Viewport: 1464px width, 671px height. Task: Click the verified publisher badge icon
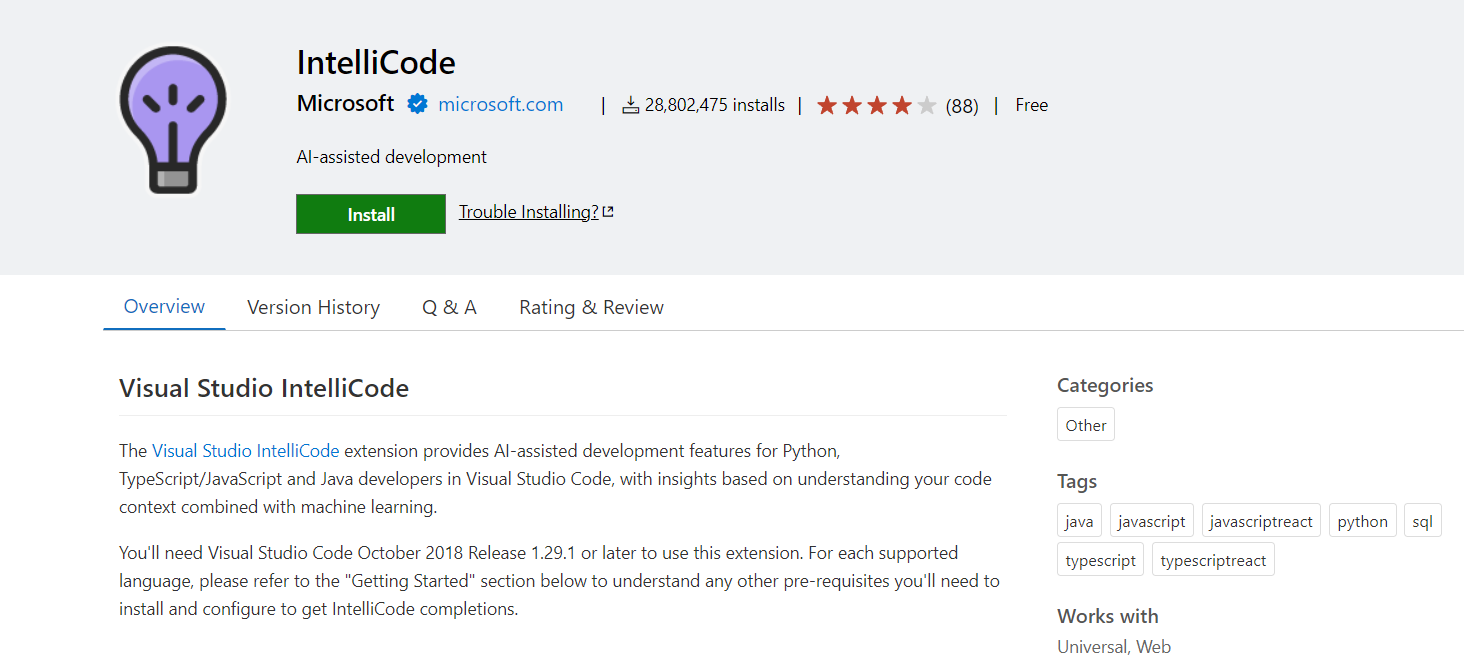pyautogui.click(x=417, y=104)
